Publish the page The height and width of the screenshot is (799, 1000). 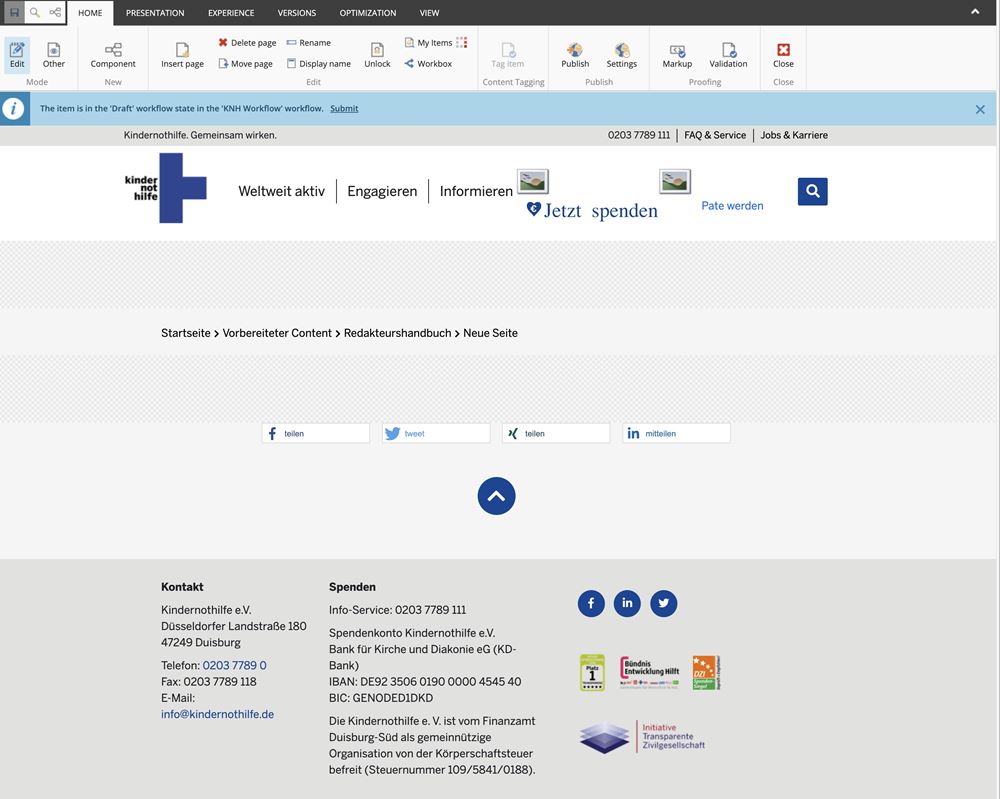tap(575, 54)
